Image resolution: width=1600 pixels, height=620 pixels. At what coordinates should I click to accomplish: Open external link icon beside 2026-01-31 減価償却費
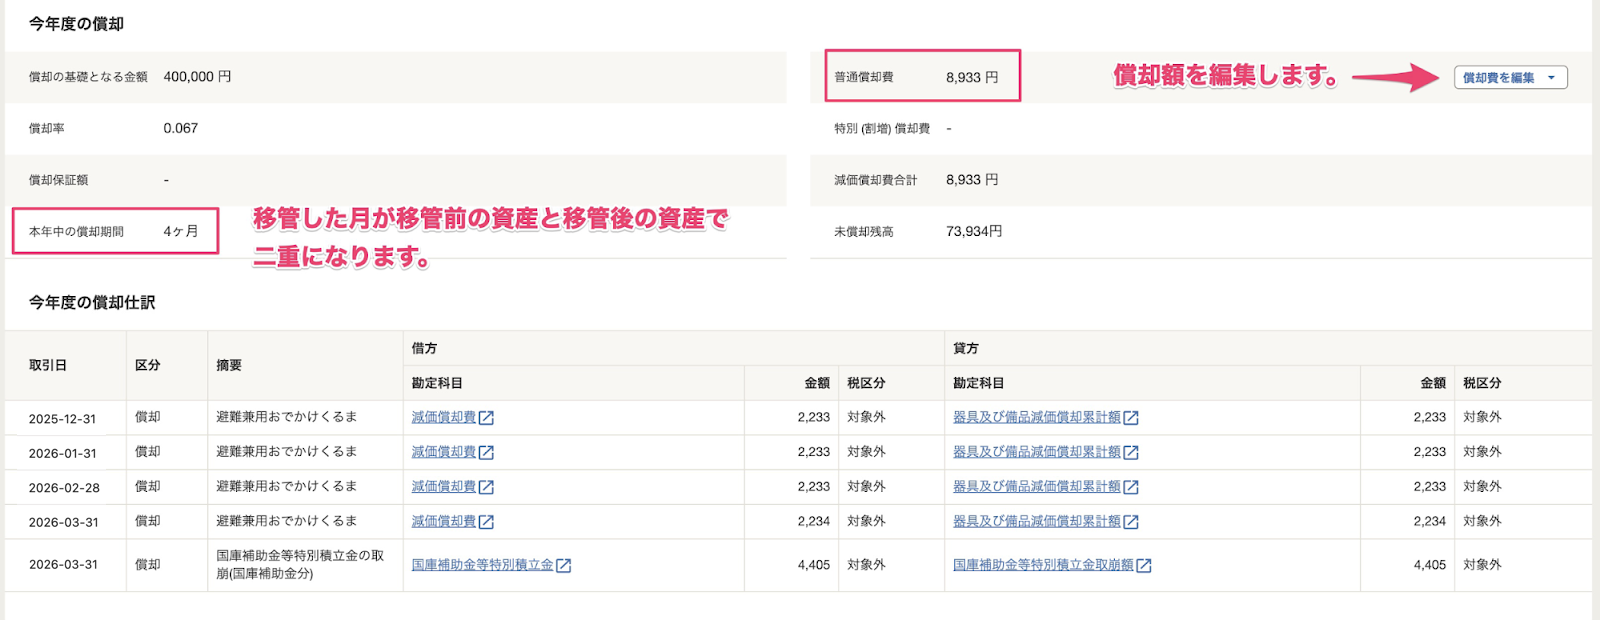coord(486,453)
